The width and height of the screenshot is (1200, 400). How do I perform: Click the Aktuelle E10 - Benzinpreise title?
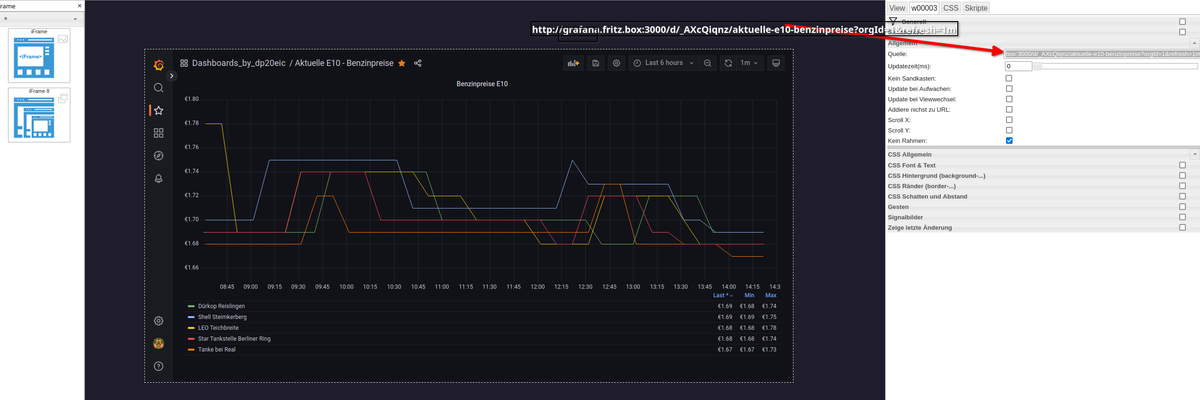(x=344, y=63)
